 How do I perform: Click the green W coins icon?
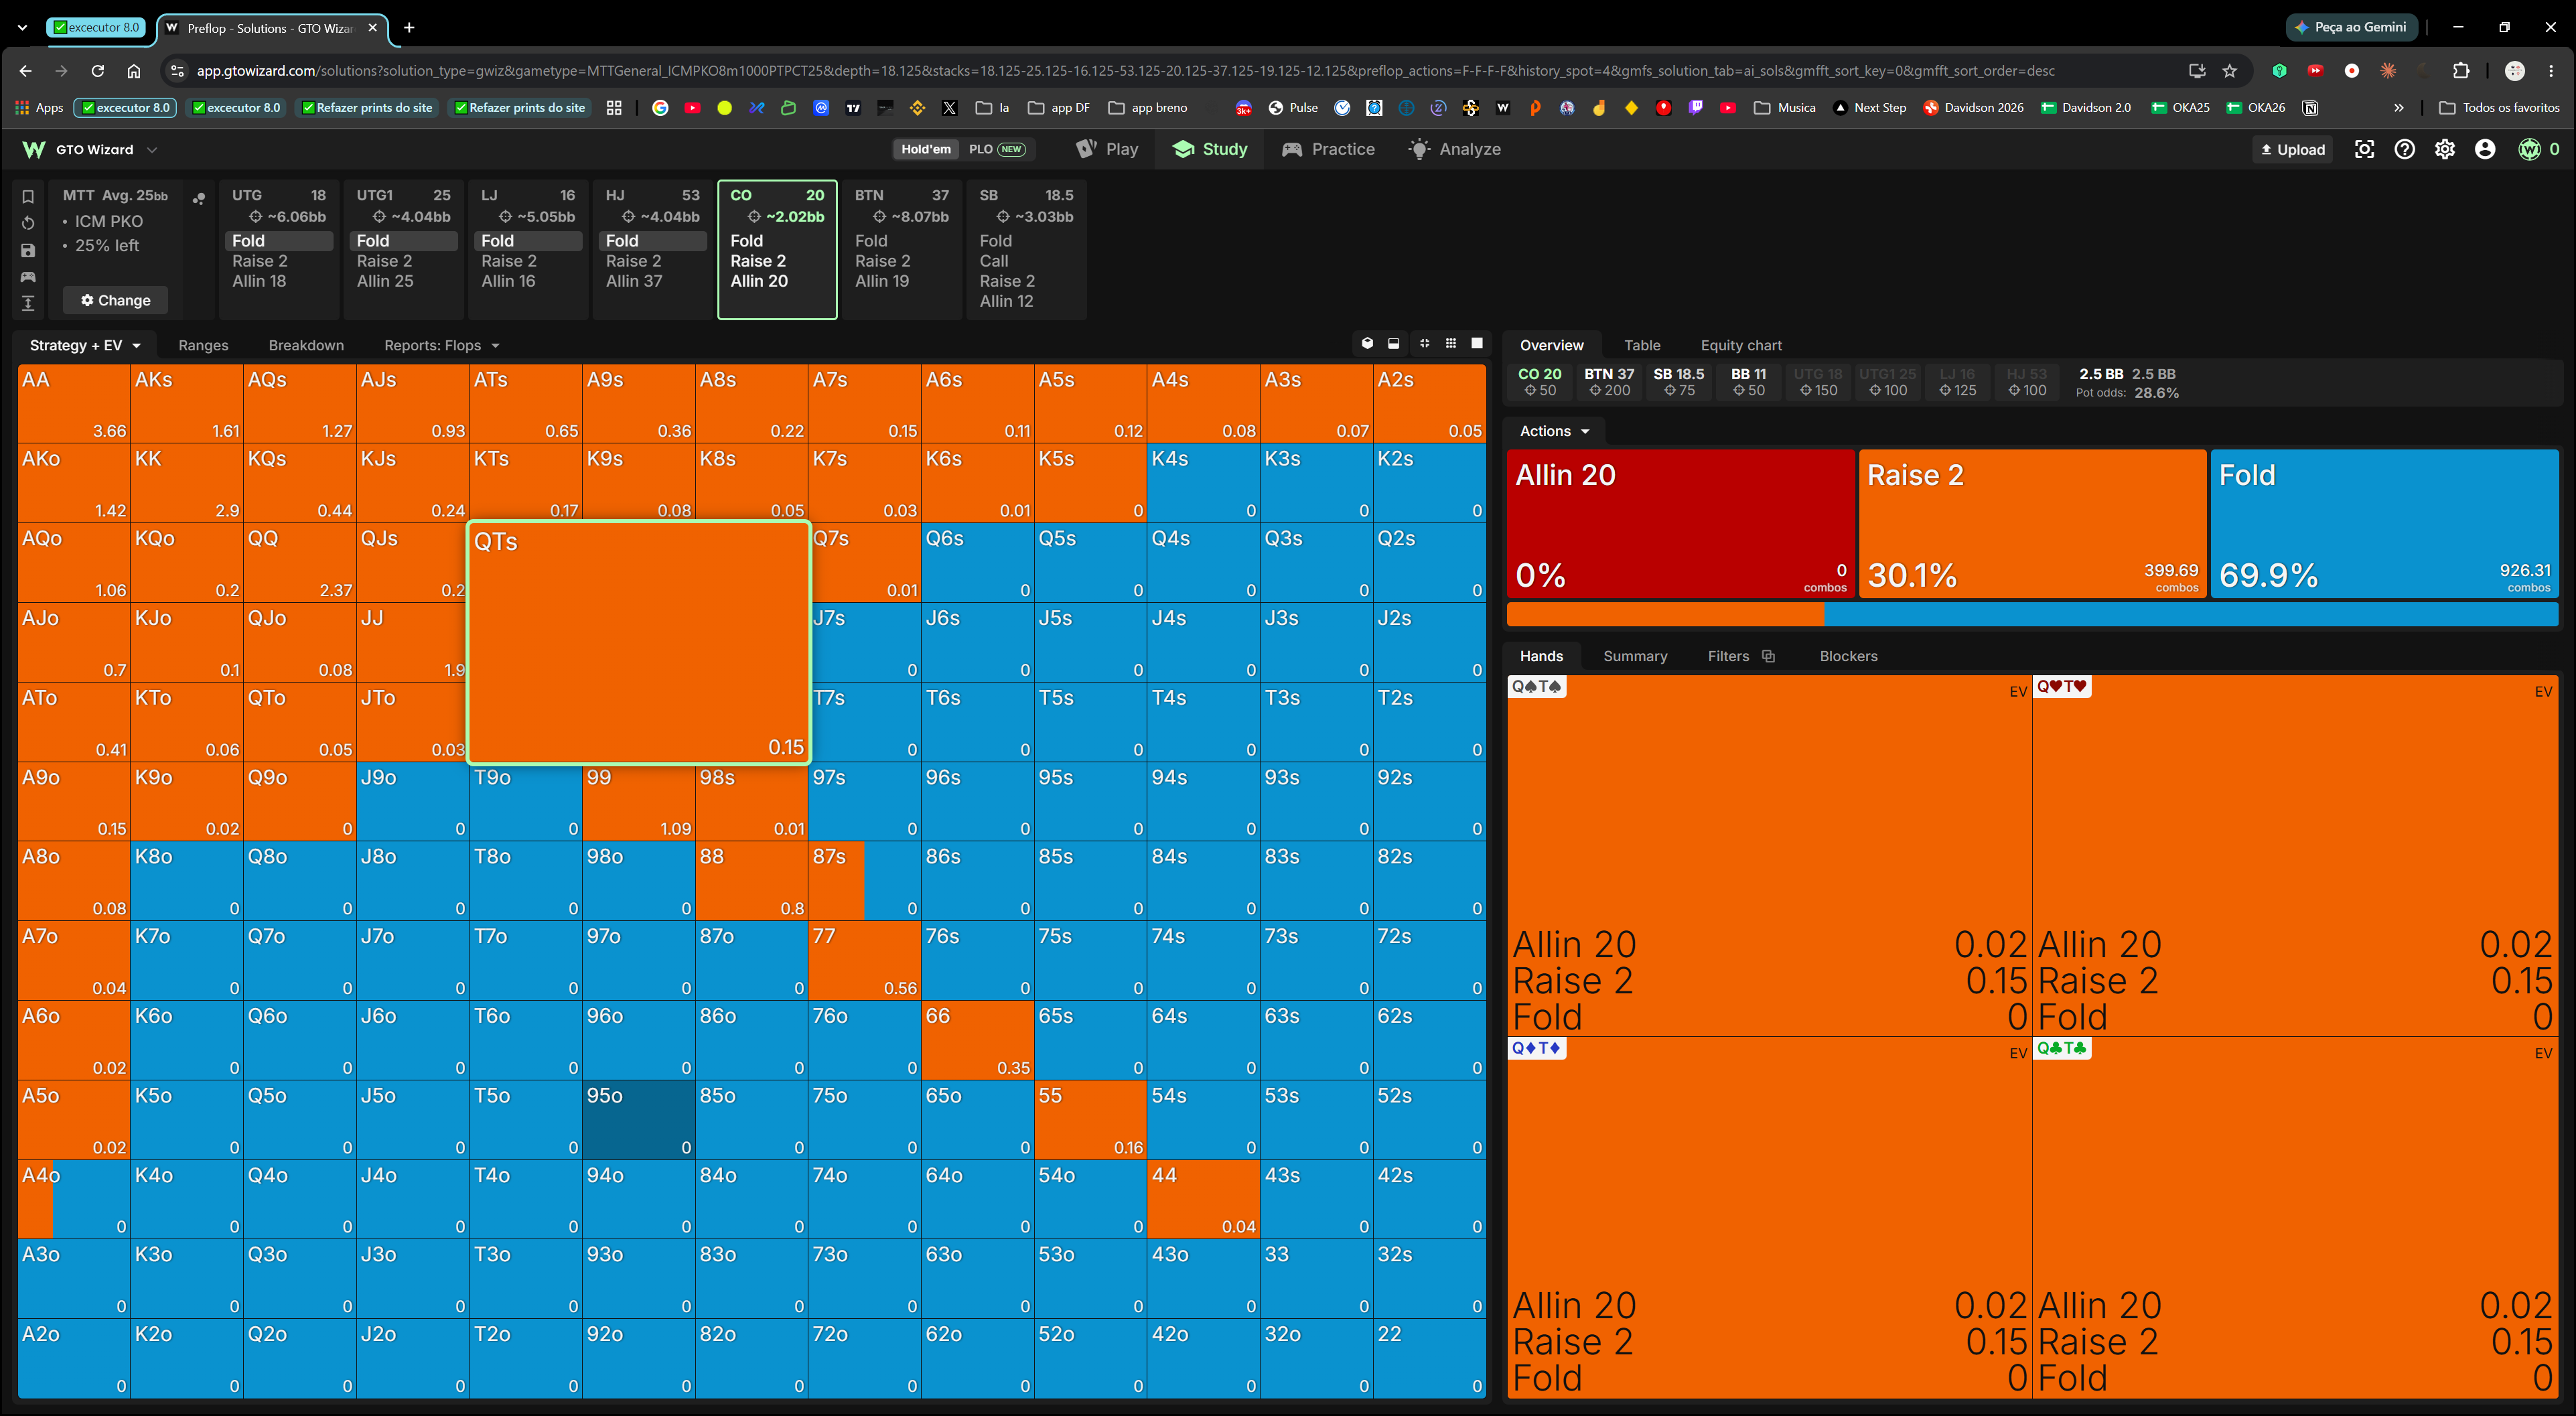tap(2529, 149)
